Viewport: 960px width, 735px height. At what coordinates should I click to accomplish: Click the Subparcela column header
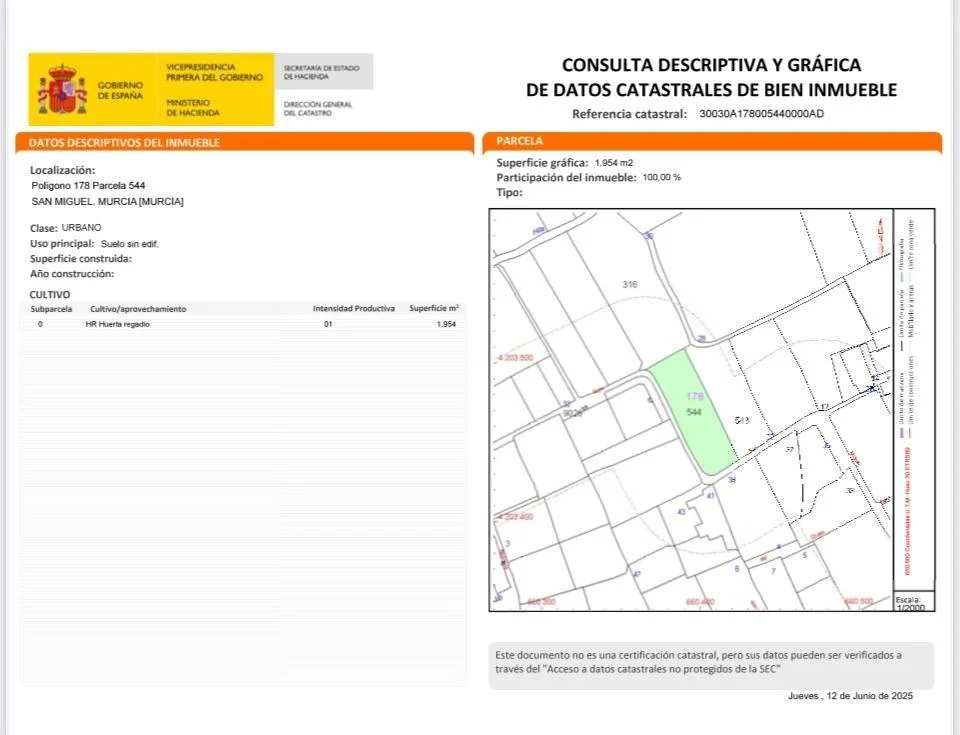51,309
